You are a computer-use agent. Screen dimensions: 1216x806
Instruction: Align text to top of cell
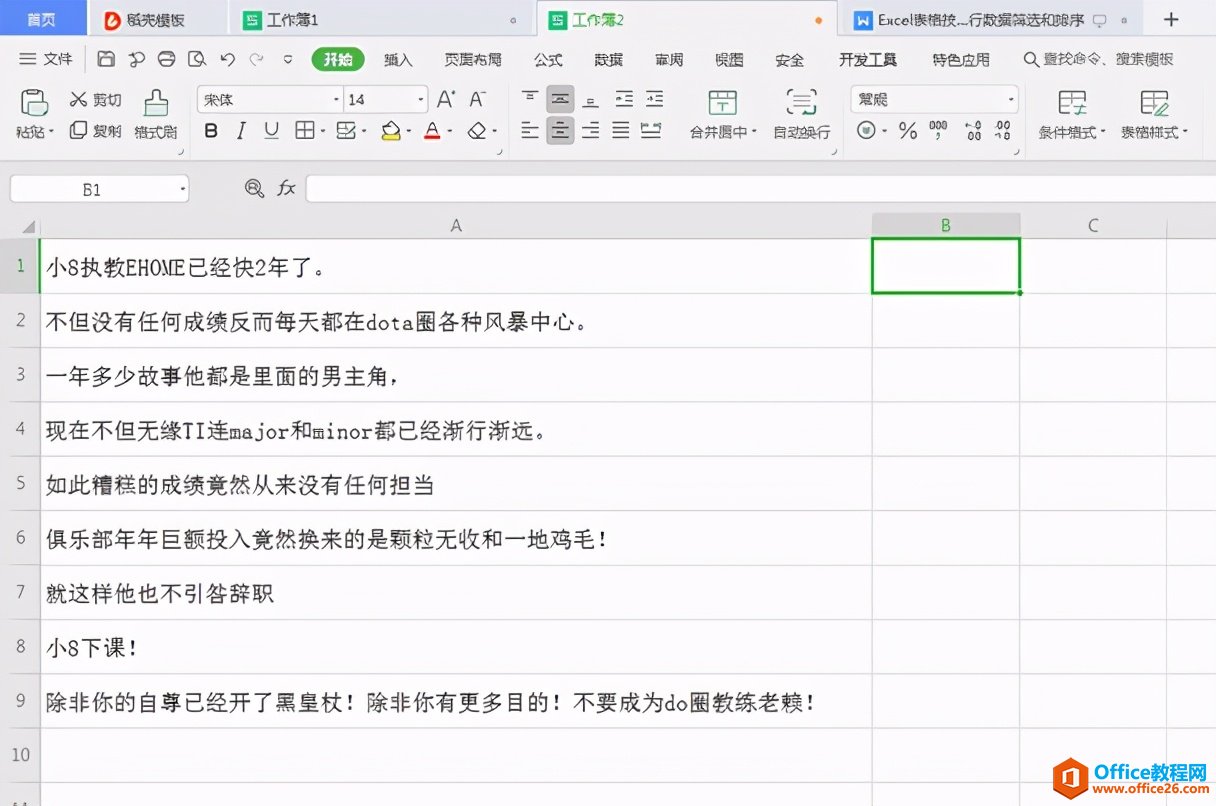pyautogui.click(x=530, y=99)
